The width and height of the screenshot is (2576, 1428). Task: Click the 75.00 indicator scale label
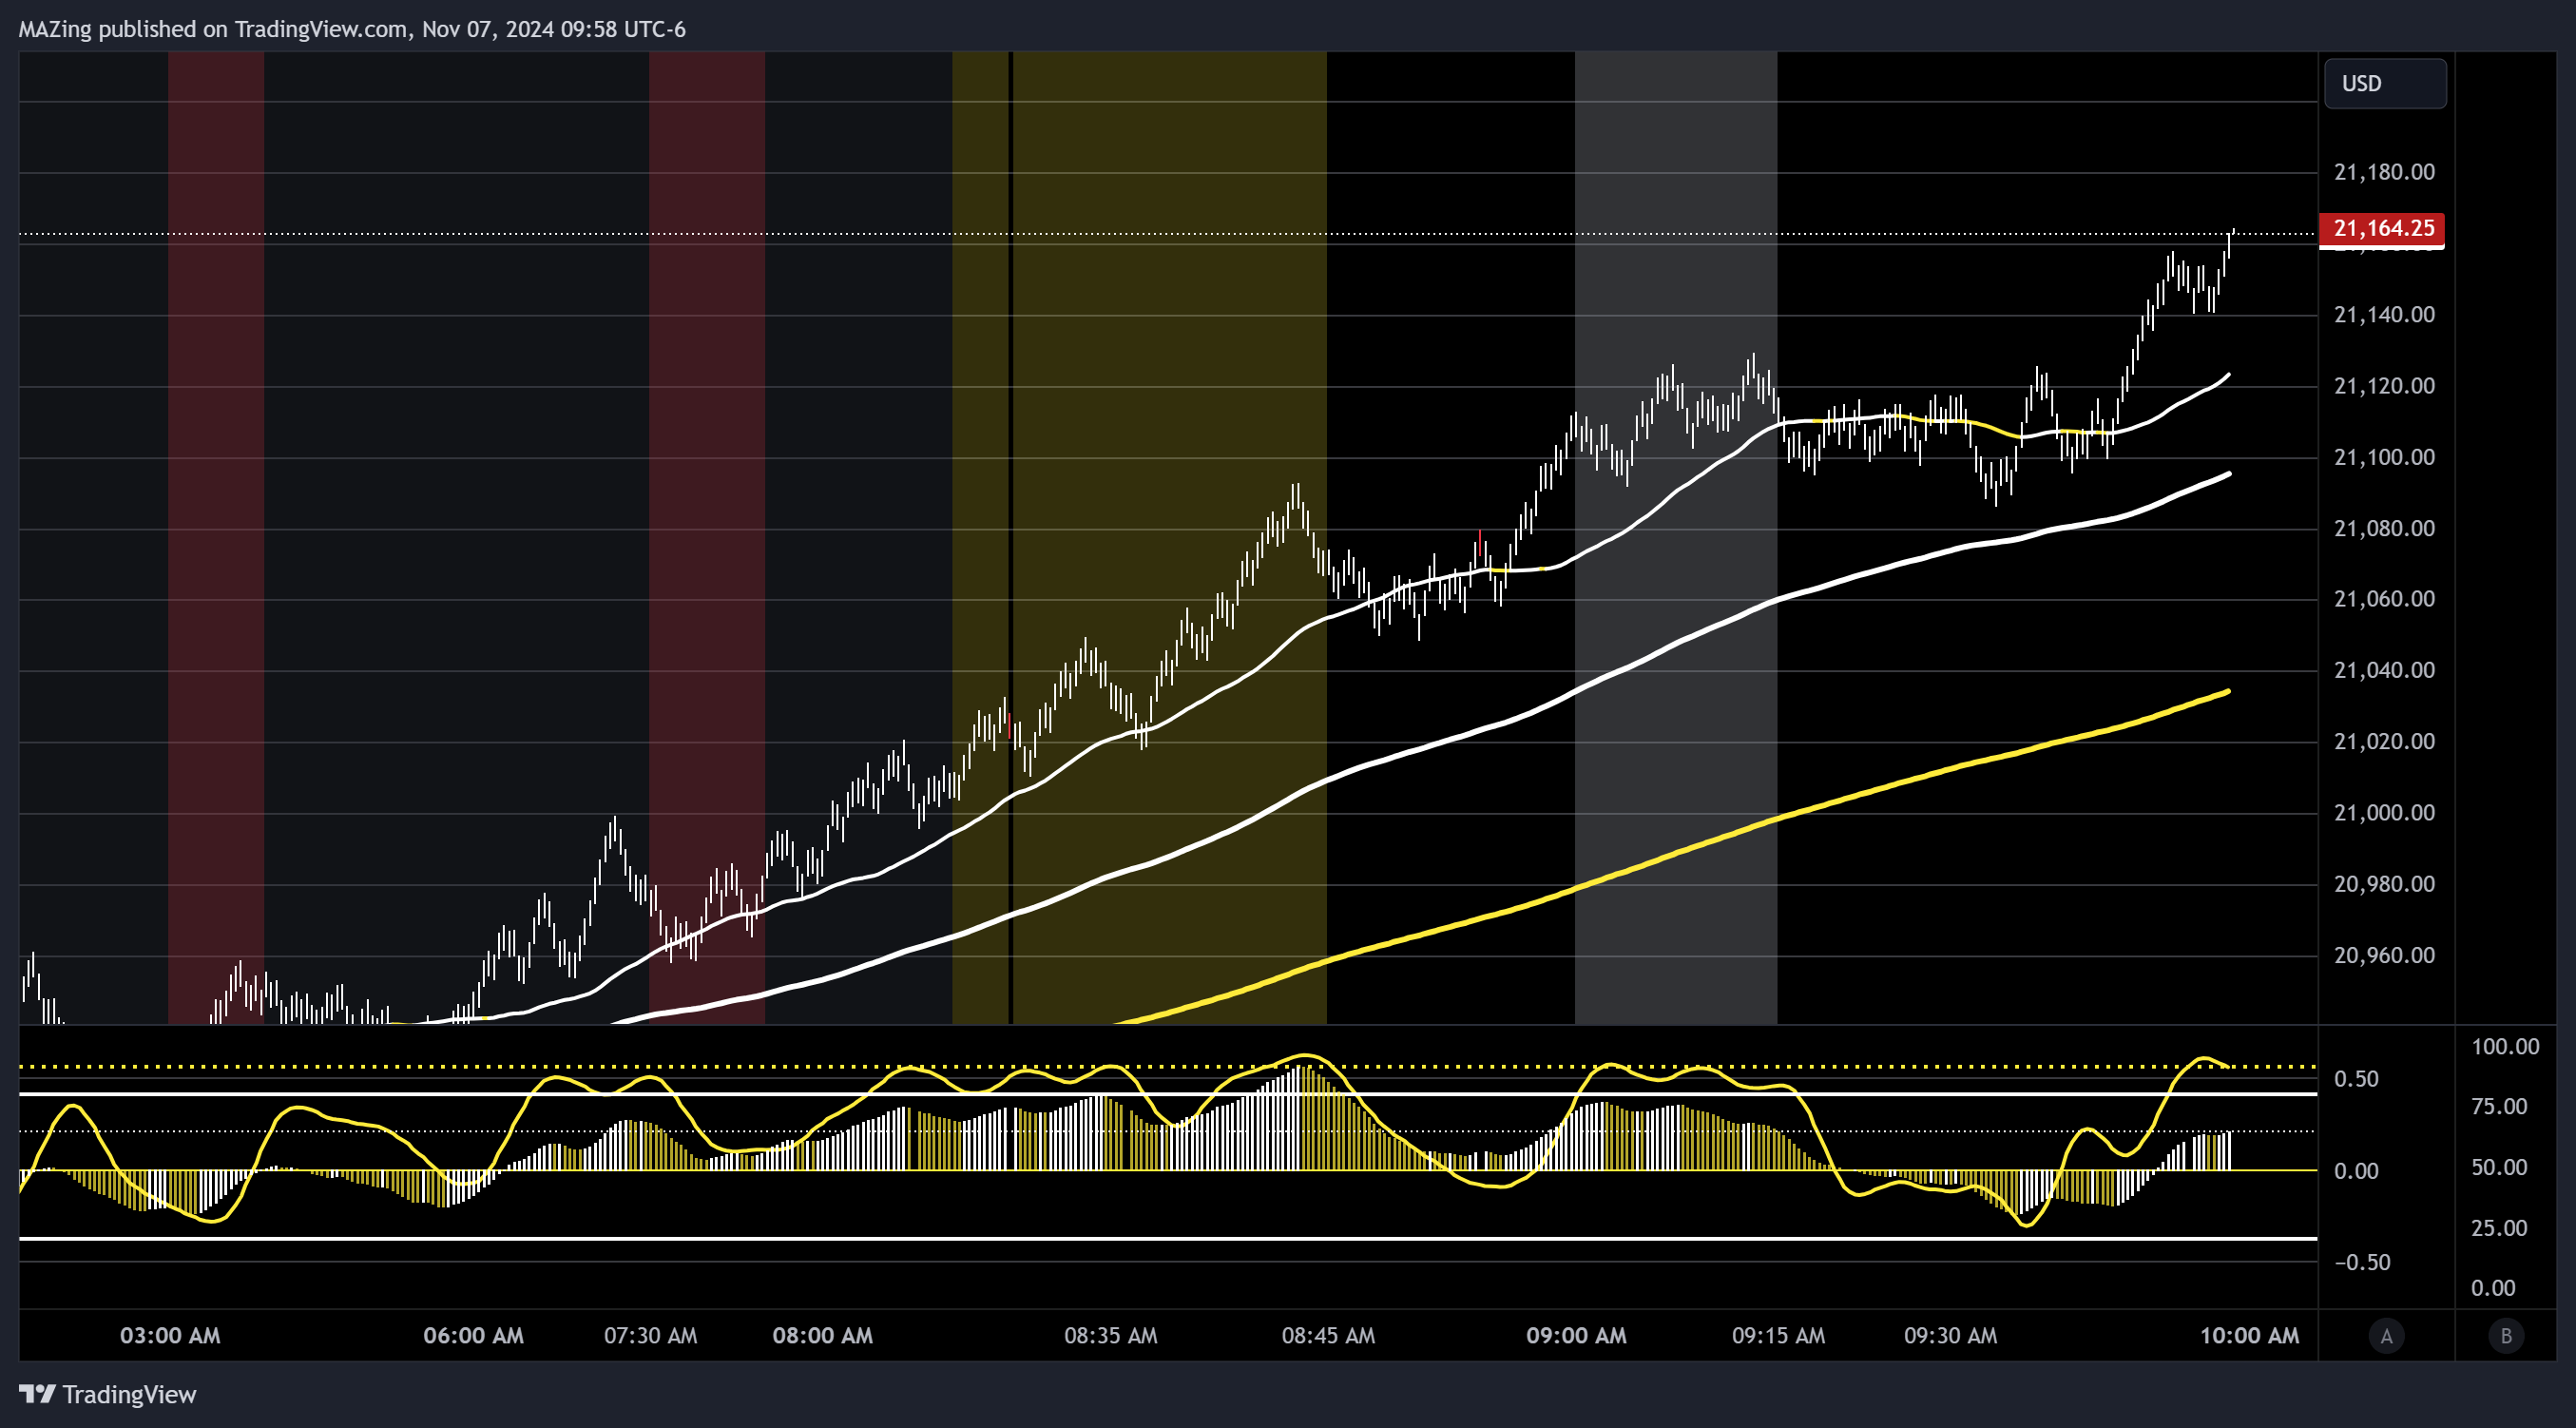pos(2499,1107)
